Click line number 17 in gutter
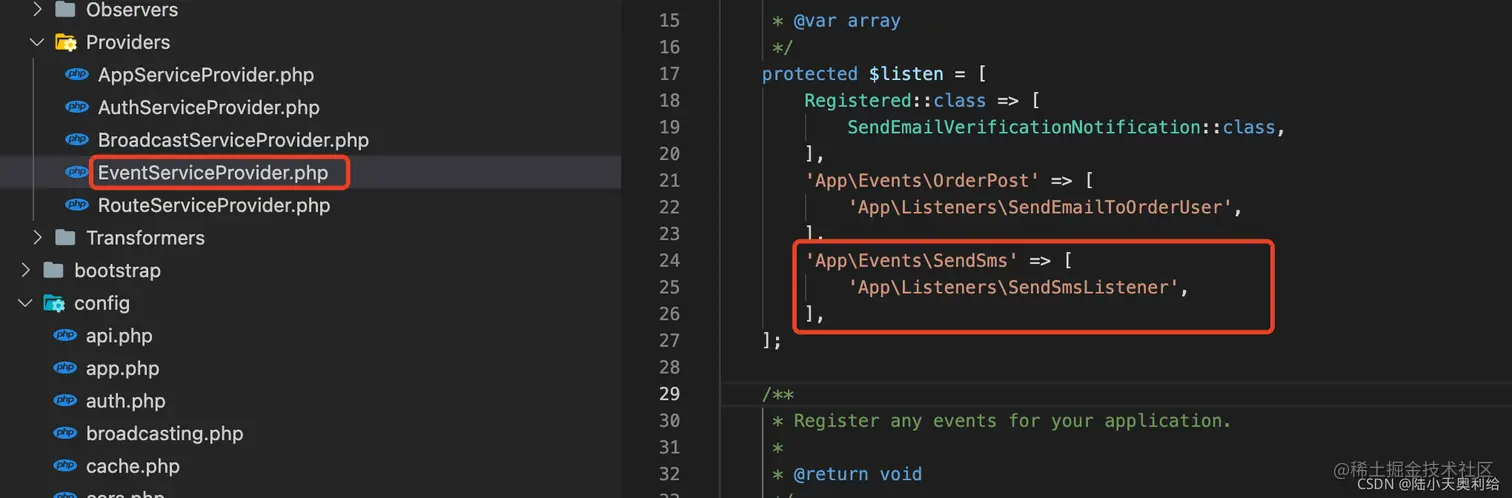This screenshot has width=1512, height=498. tap(669, 74)
